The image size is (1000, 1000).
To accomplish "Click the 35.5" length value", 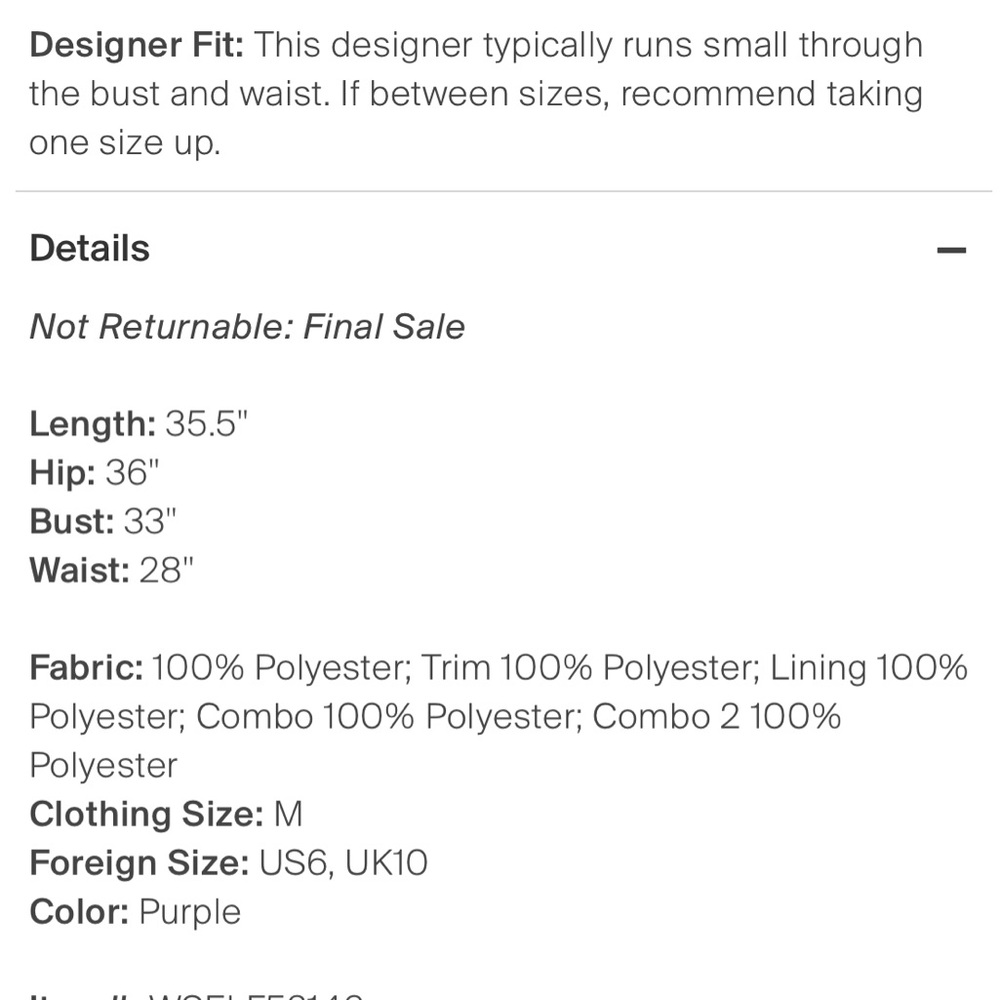I will coord(206,424).
